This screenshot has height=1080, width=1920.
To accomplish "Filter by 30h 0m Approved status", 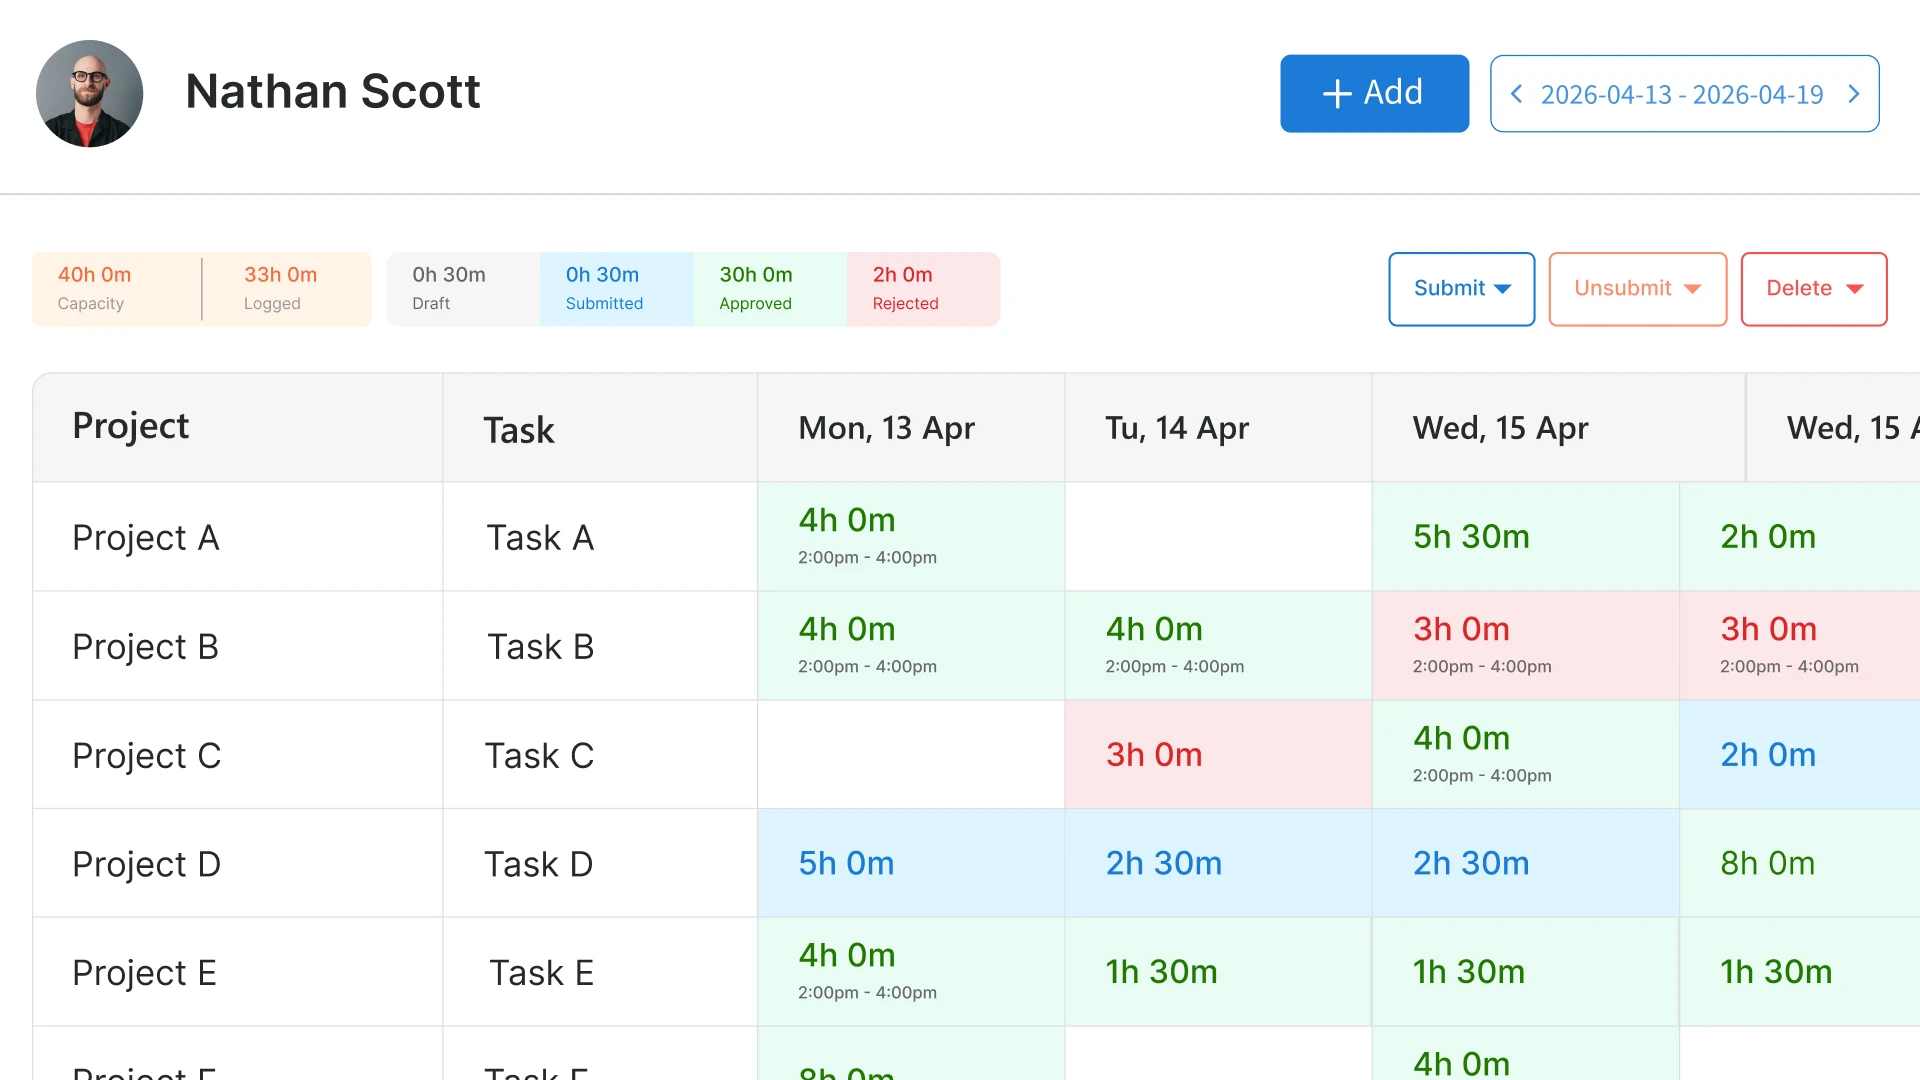I will tap(769, 289).
